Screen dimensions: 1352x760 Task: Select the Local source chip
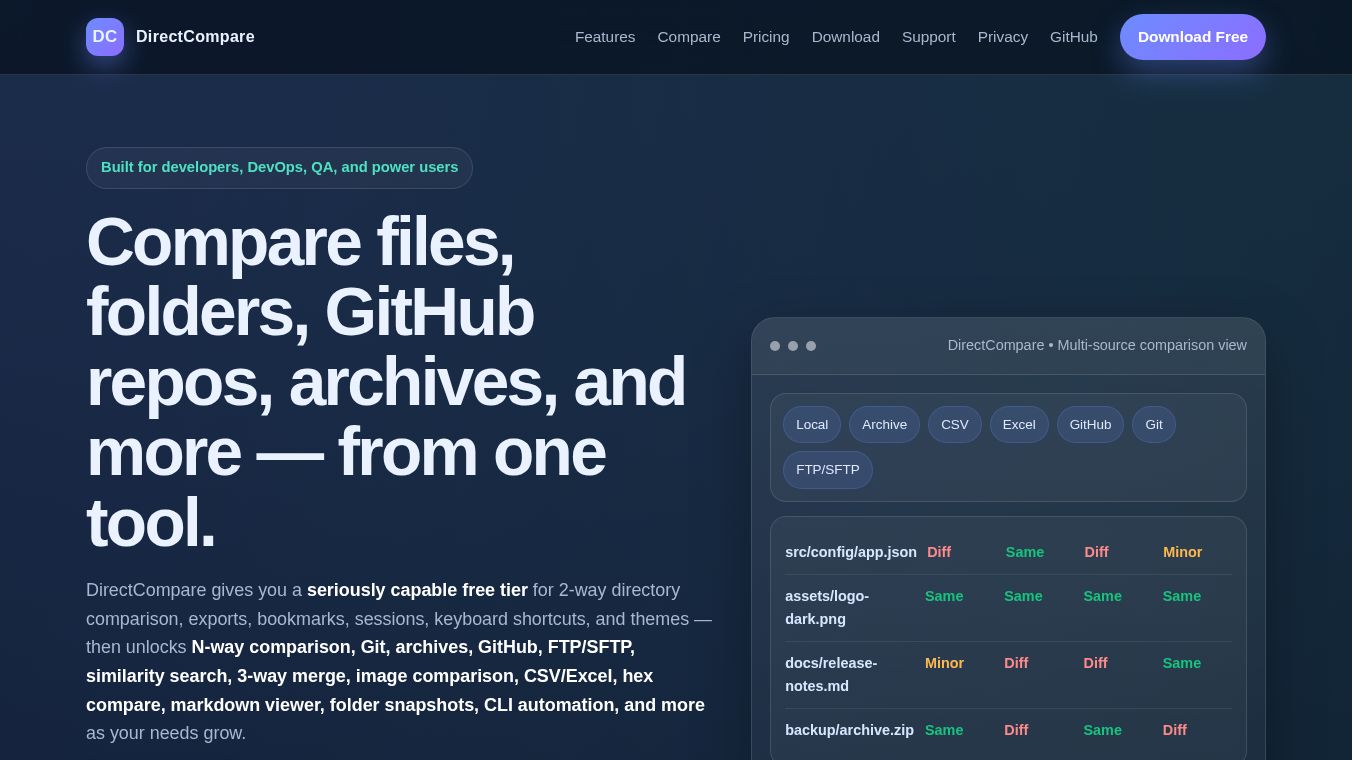(x=812, y=425)
